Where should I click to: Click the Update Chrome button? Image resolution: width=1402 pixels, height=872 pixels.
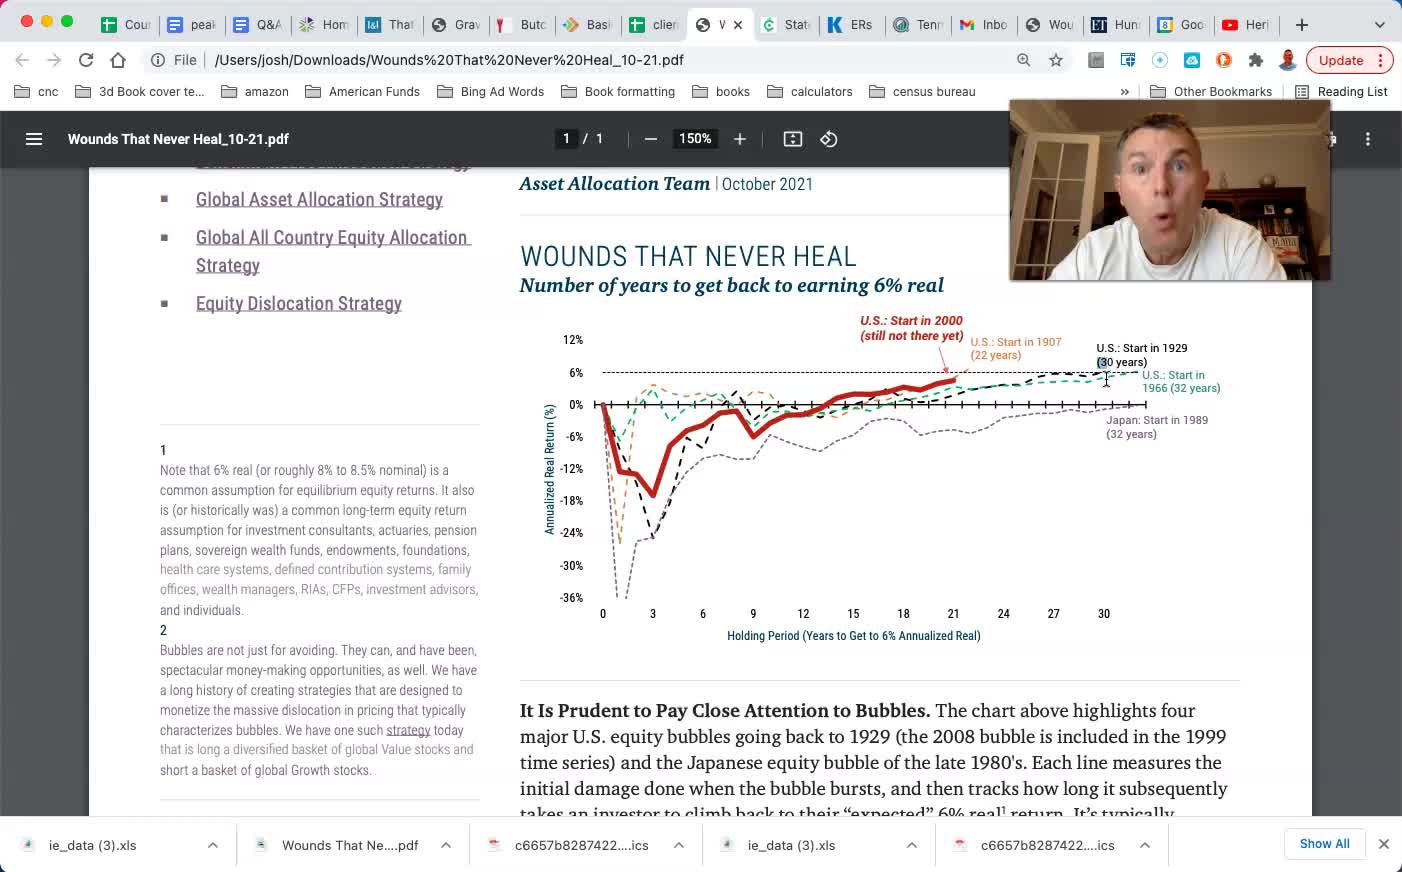[1350, 60]
